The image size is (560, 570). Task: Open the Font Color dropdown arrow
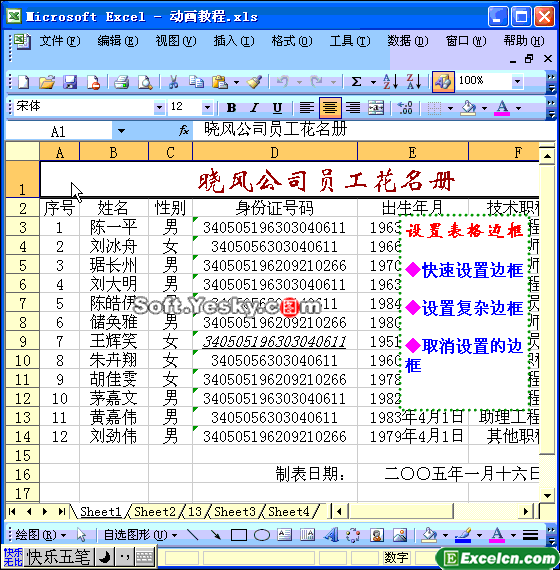519,108
